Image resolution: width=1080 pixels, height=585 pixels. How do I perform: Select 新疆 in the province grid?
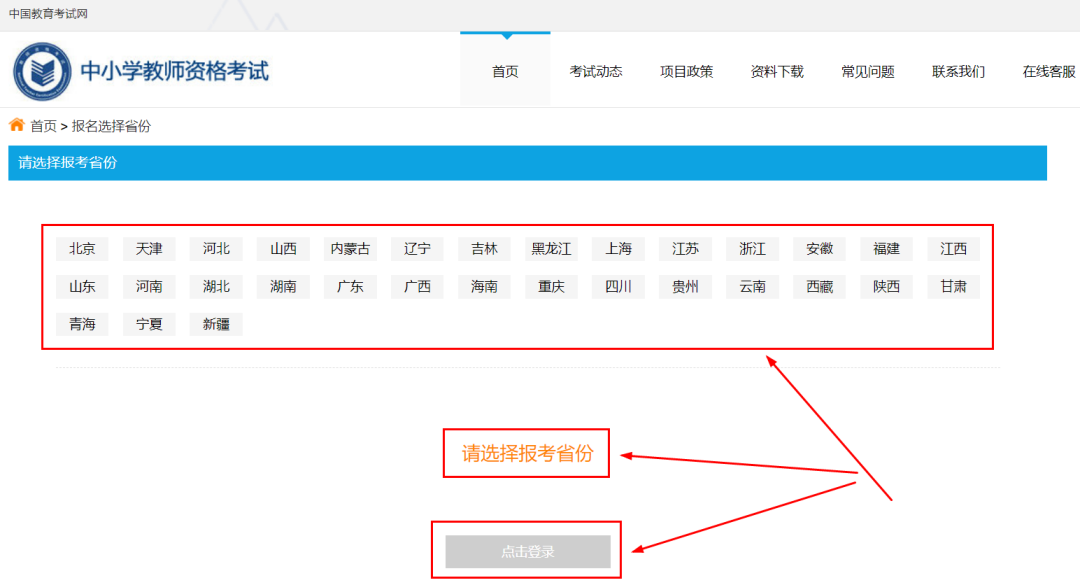click(x=215, y=324)
